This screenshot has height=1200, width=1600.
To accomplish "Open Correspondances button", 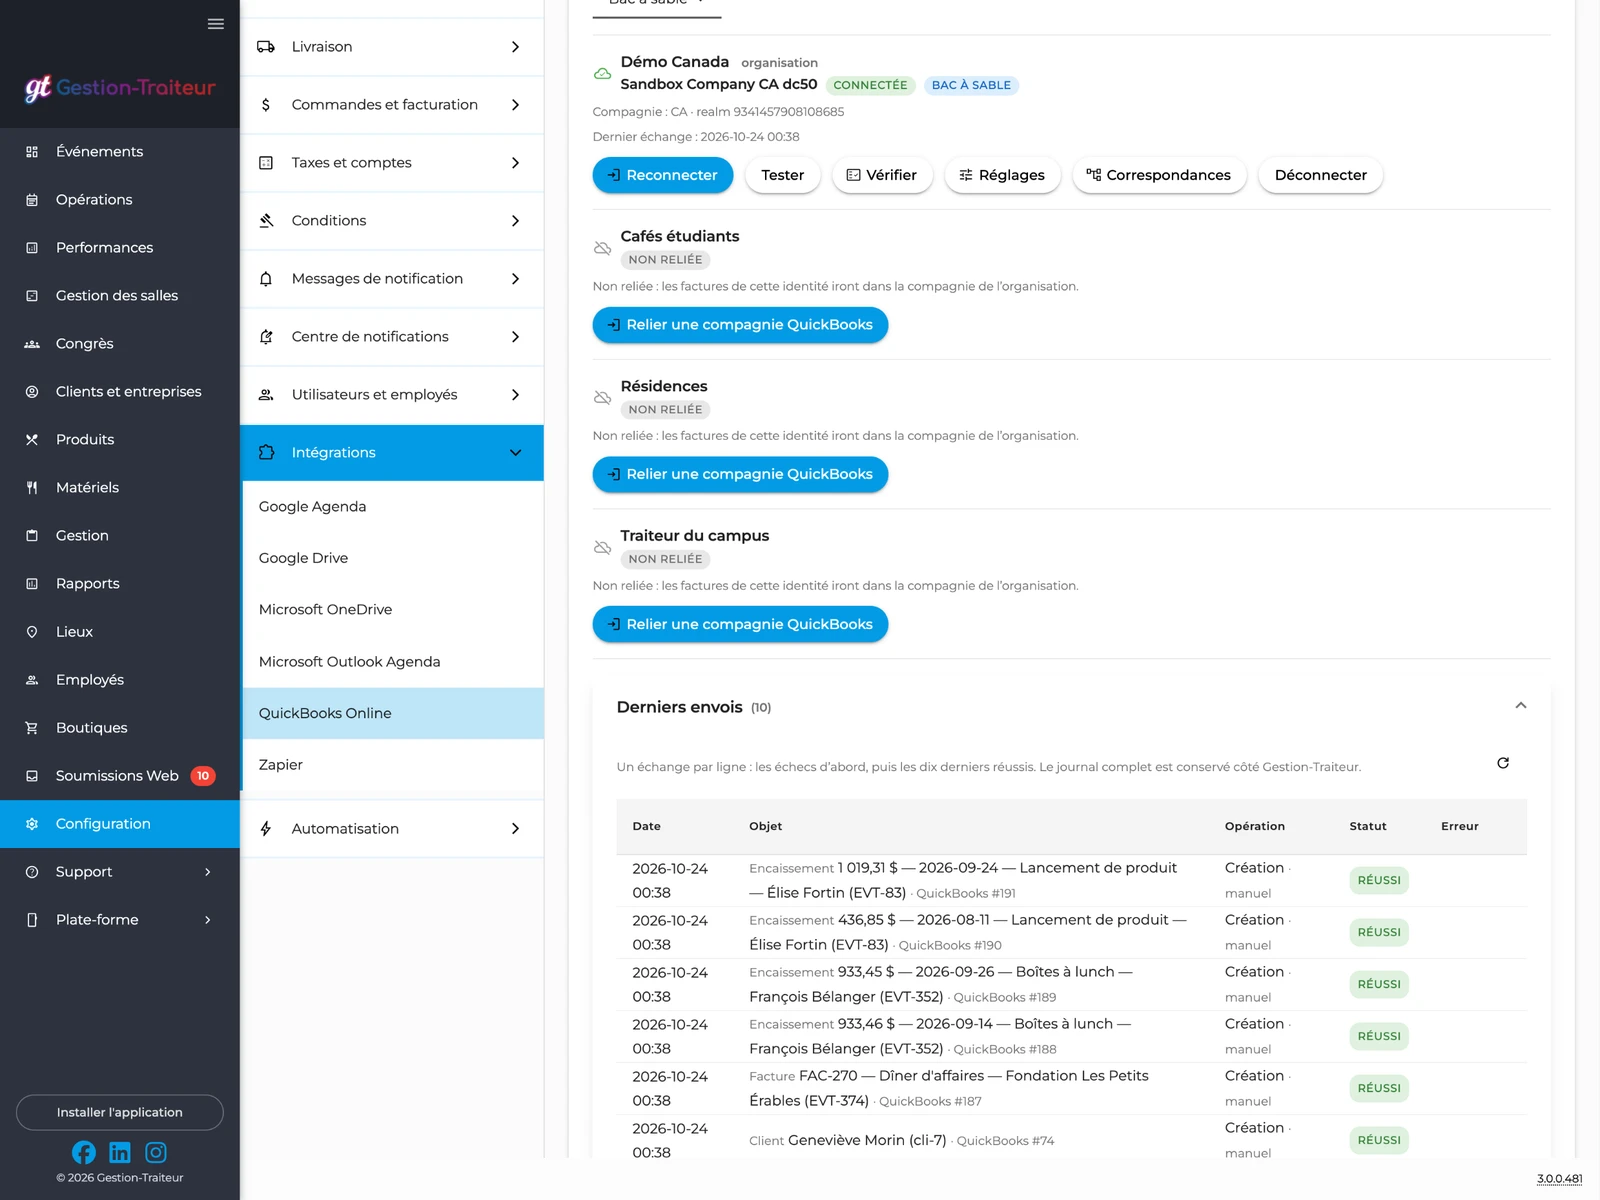I will tap(1159, 175).
